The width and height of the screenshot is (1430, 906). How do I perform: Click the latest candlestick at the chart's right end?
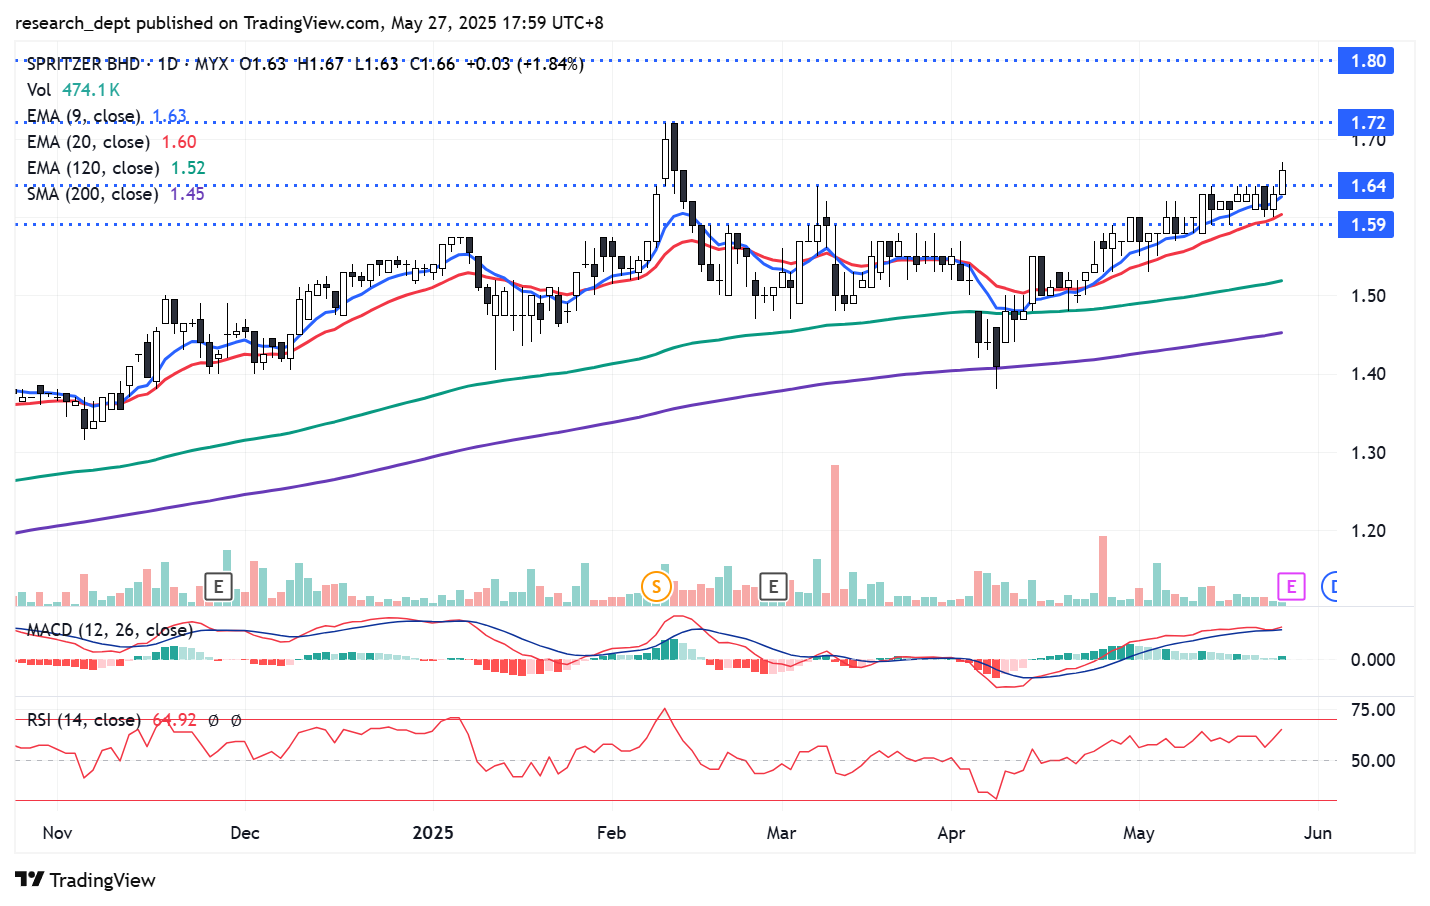coord(1282,181)
